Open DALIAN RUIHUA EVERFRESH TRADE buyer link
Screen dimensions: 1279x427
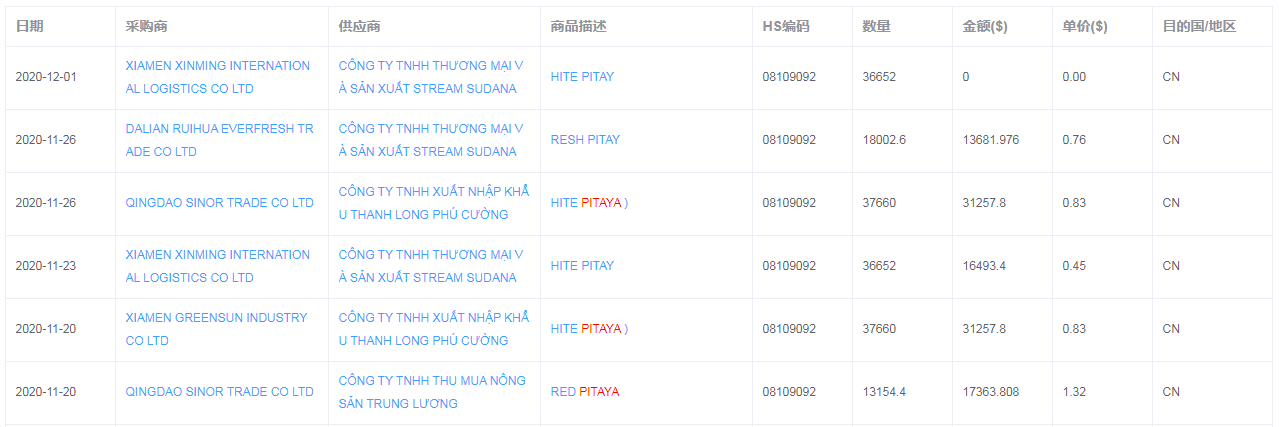tap(219, 140)
